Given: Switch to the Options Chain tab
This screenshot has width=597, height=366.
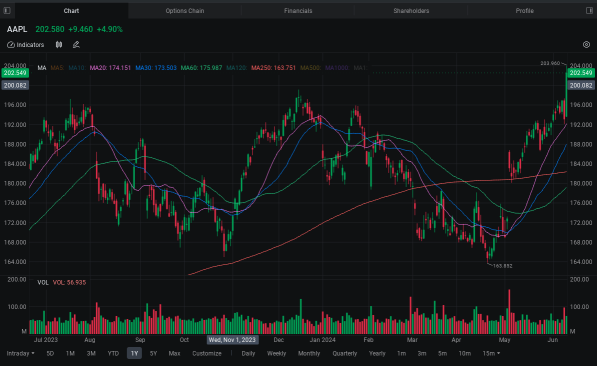Looking at the screenshot, I should coord(185,11).
